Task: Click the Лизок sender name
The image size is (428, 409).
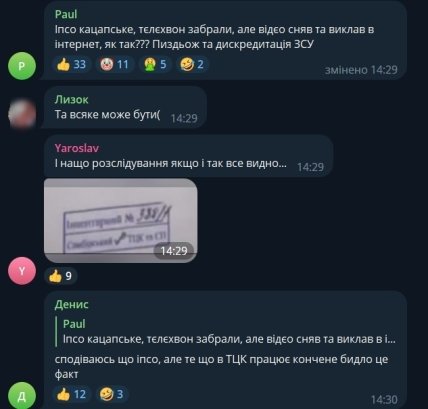Action: click(71, 100)
